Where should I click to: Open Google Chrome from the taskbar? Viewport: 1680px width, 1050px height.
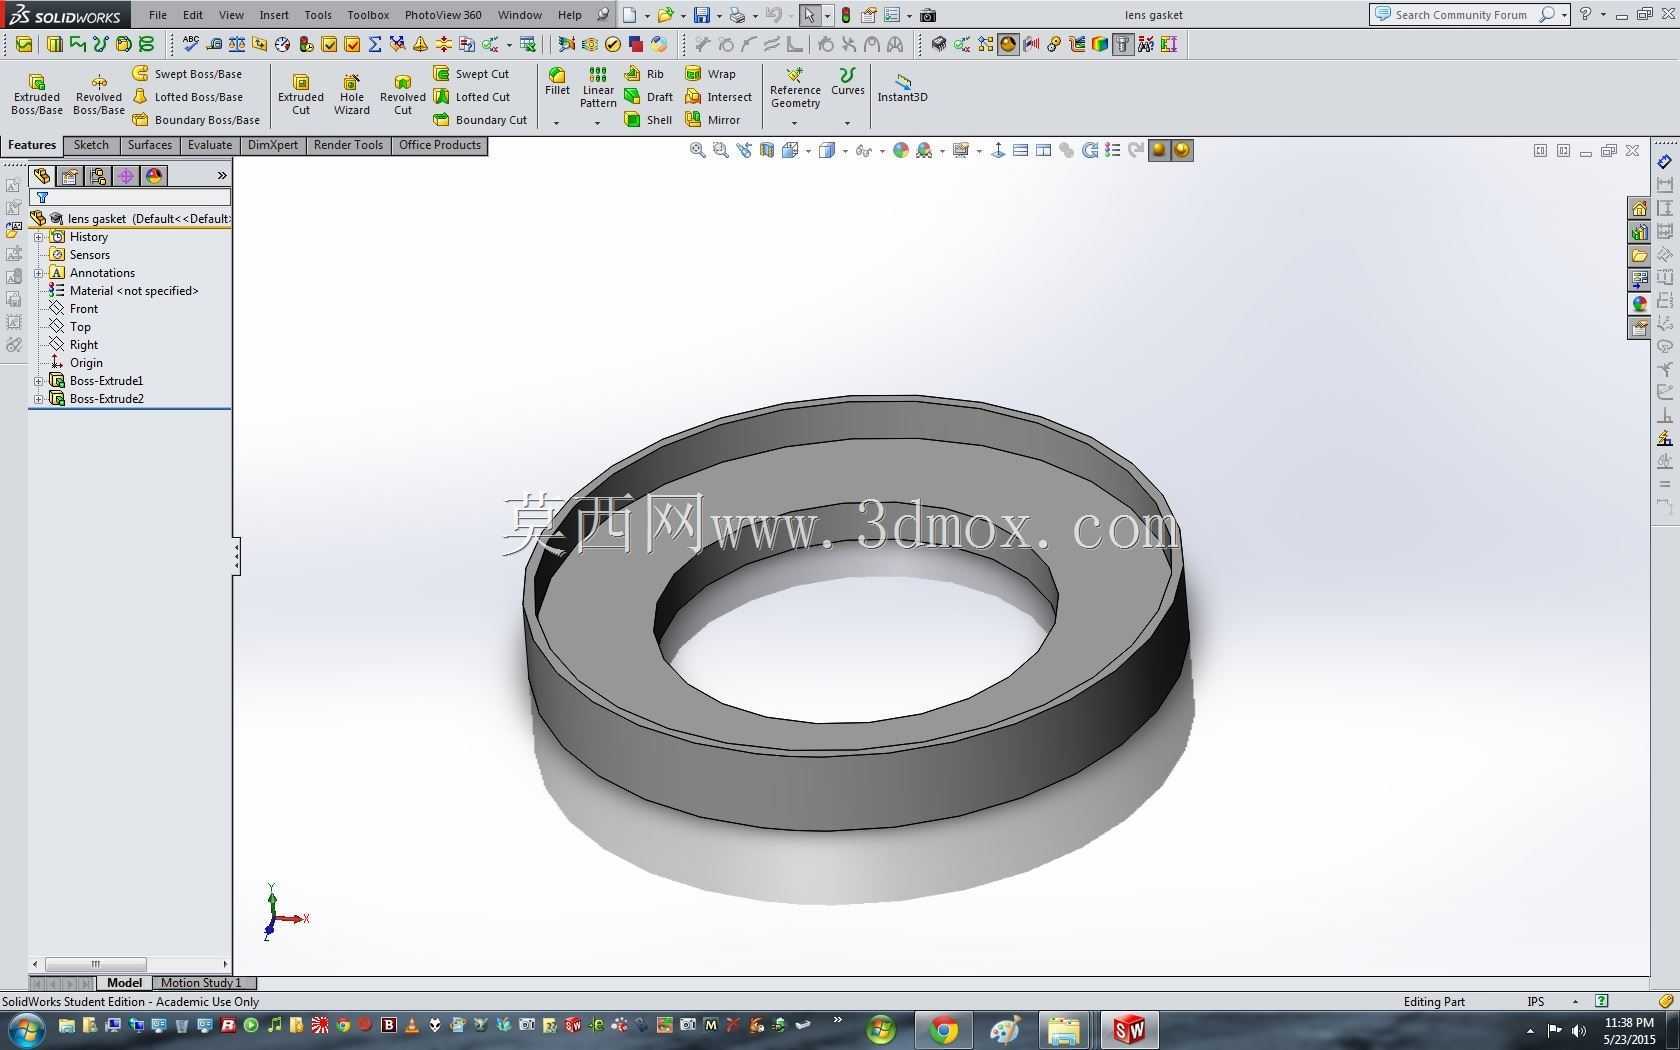pos(943,1030)
